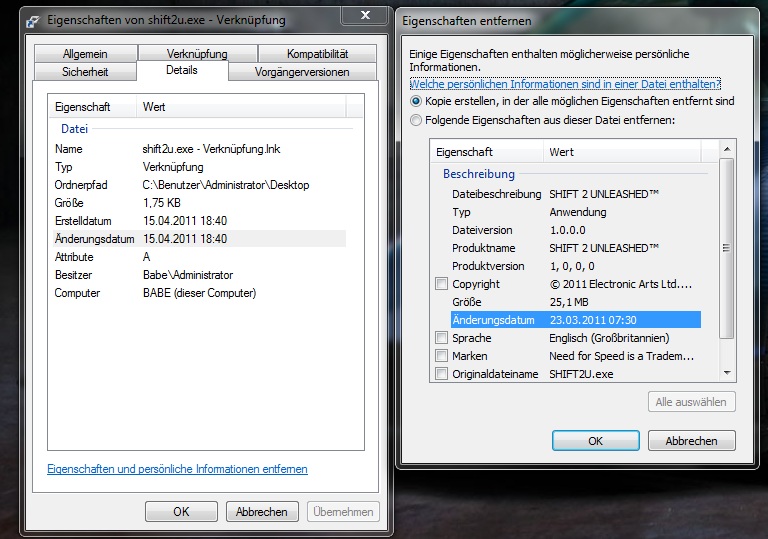Click scrollbar down arrow in property list
The image size is (768, 539).
pyautogui.click(x=727, y=373)
